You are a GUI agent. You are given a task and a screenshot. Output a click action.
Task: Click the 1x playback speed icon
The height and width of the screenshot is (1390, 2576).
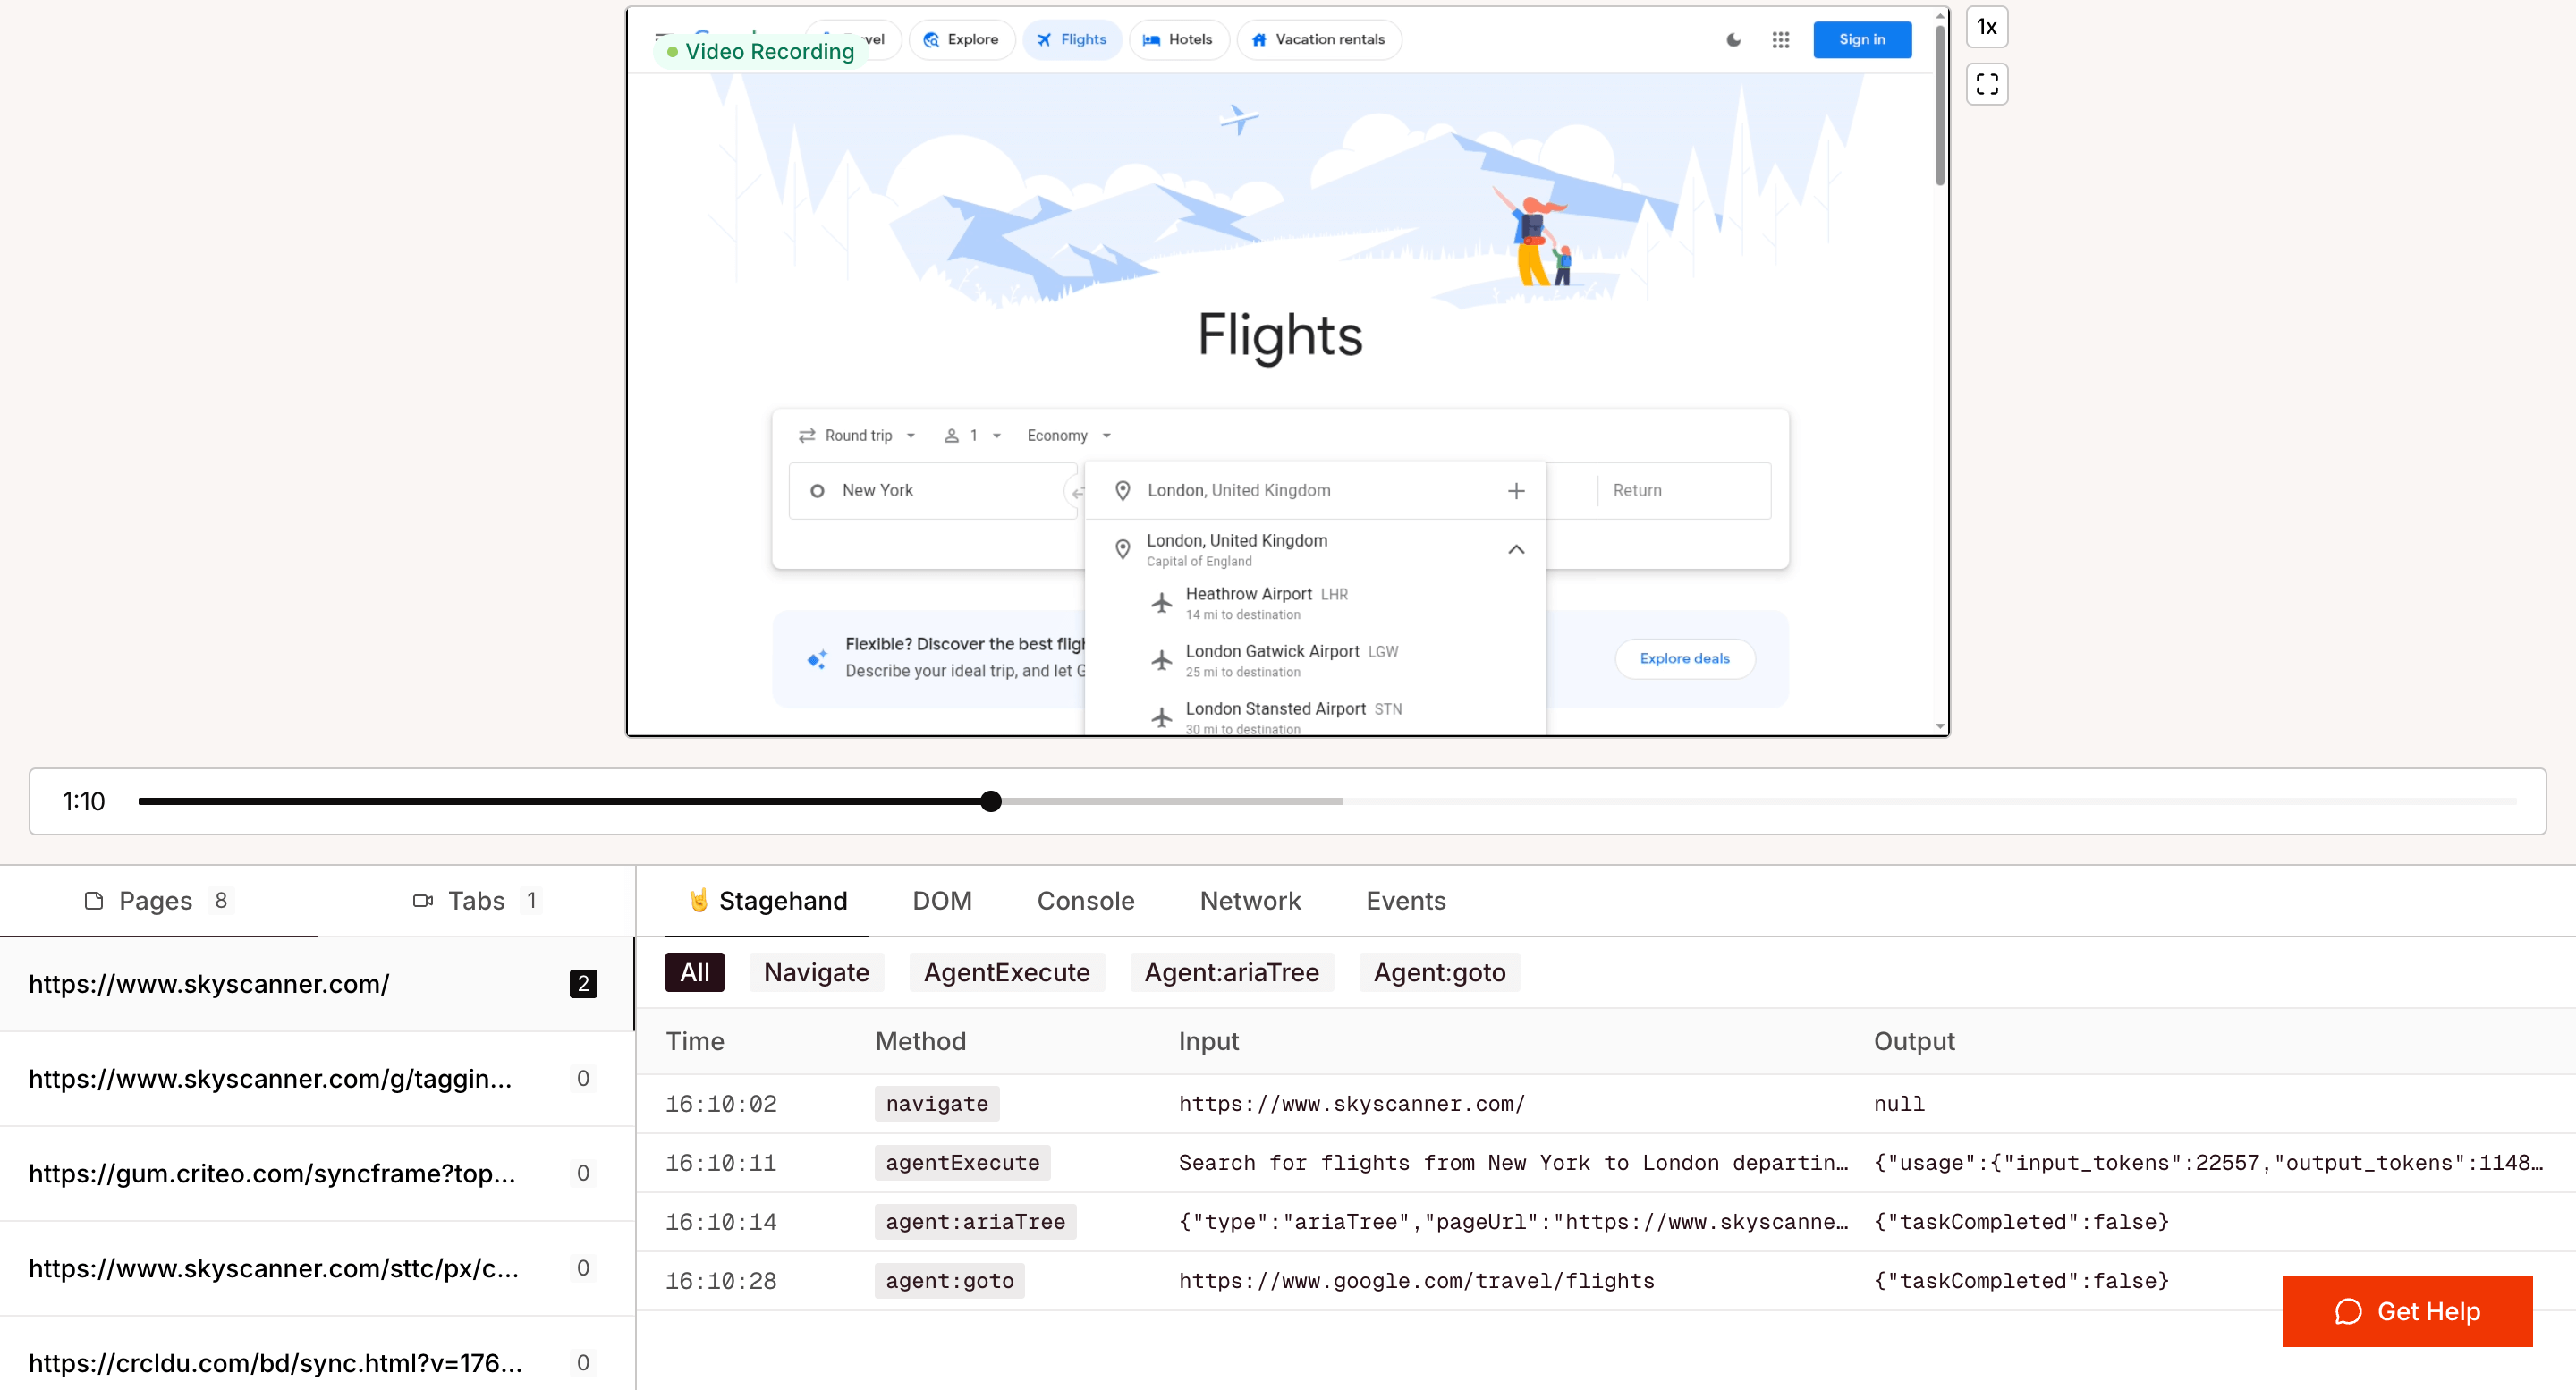1987,27
